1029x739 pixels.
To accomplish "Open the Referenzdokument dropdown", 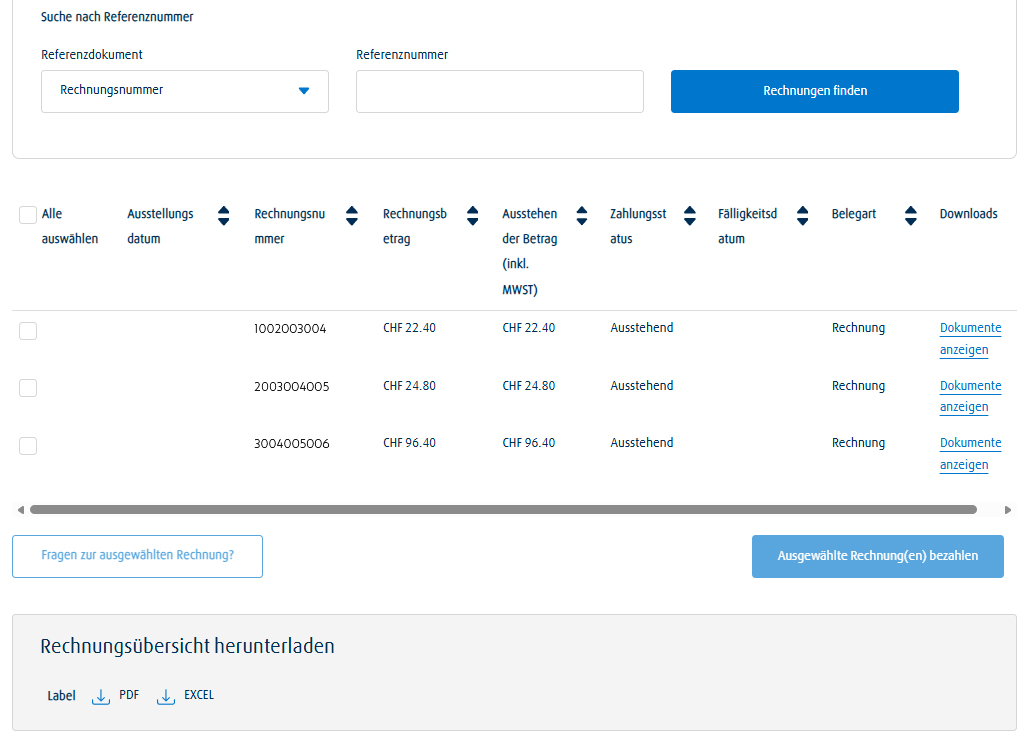I will (185, 91).
